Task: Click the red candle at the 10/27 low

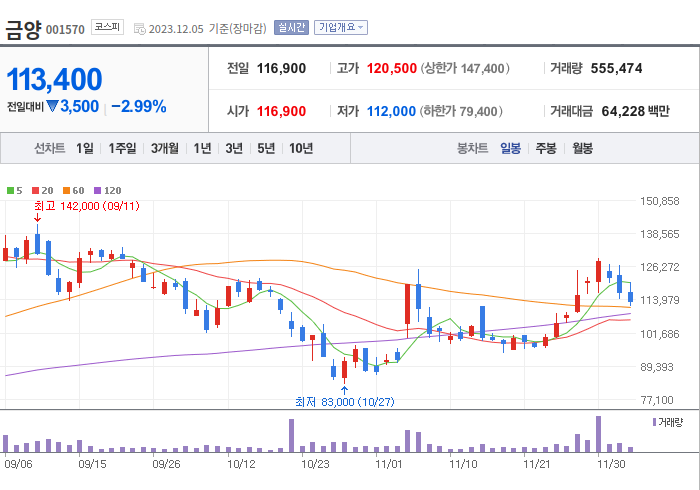Action: (x=344, y=370)
